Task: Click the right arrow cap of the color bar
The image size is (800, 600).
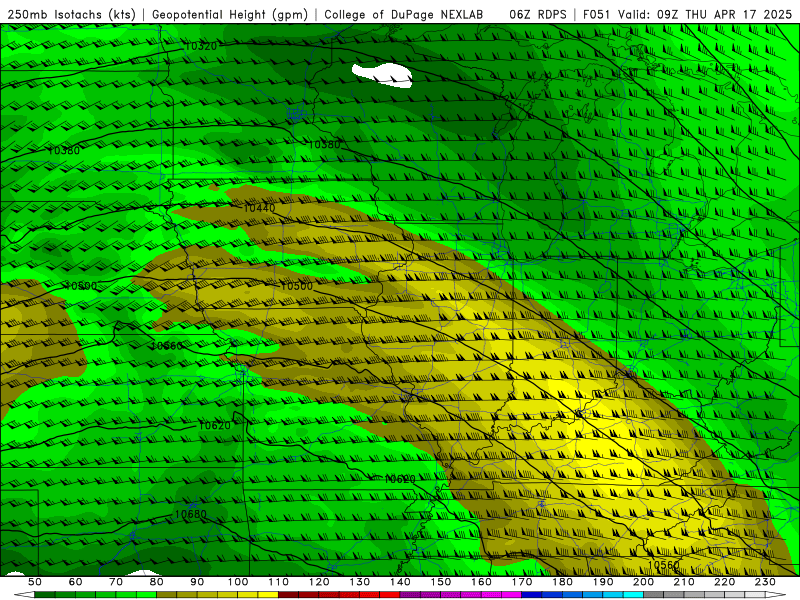Action: click(776, 594)
